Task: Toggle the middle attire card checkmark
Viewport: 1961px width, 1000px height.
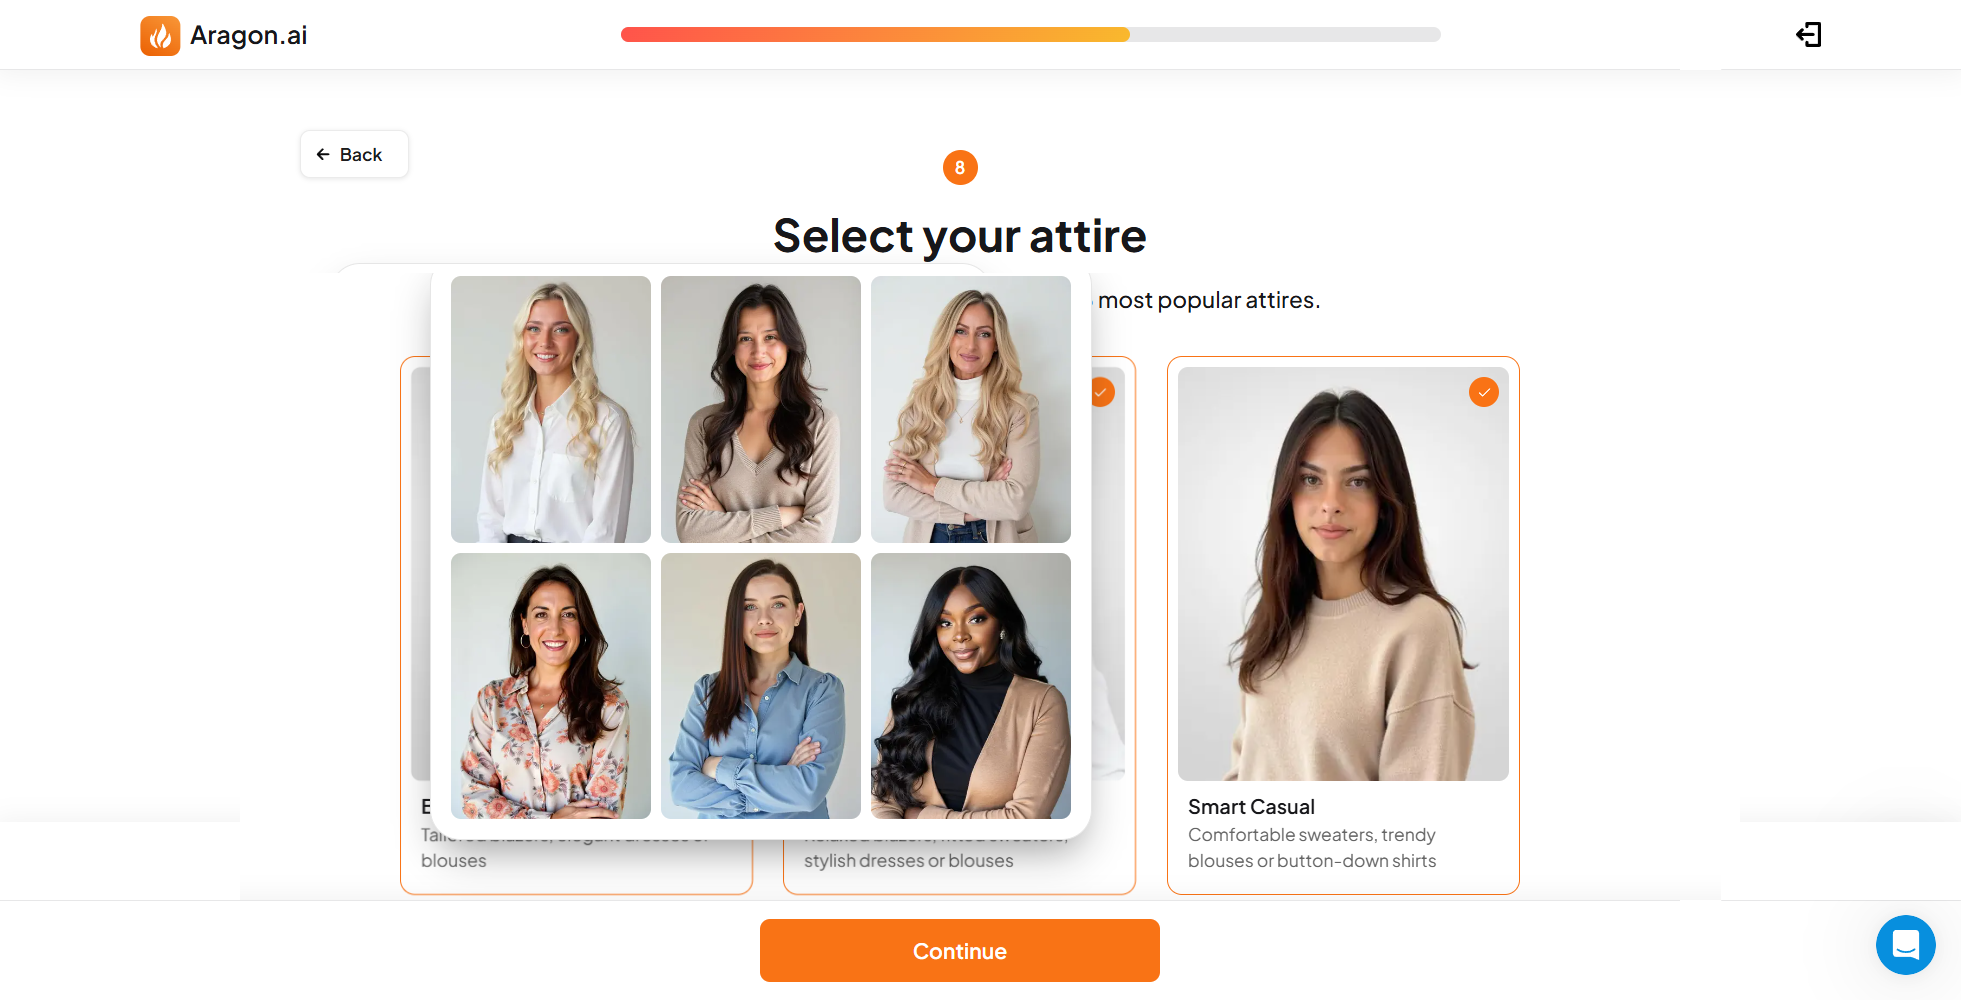Action: 1102,392
